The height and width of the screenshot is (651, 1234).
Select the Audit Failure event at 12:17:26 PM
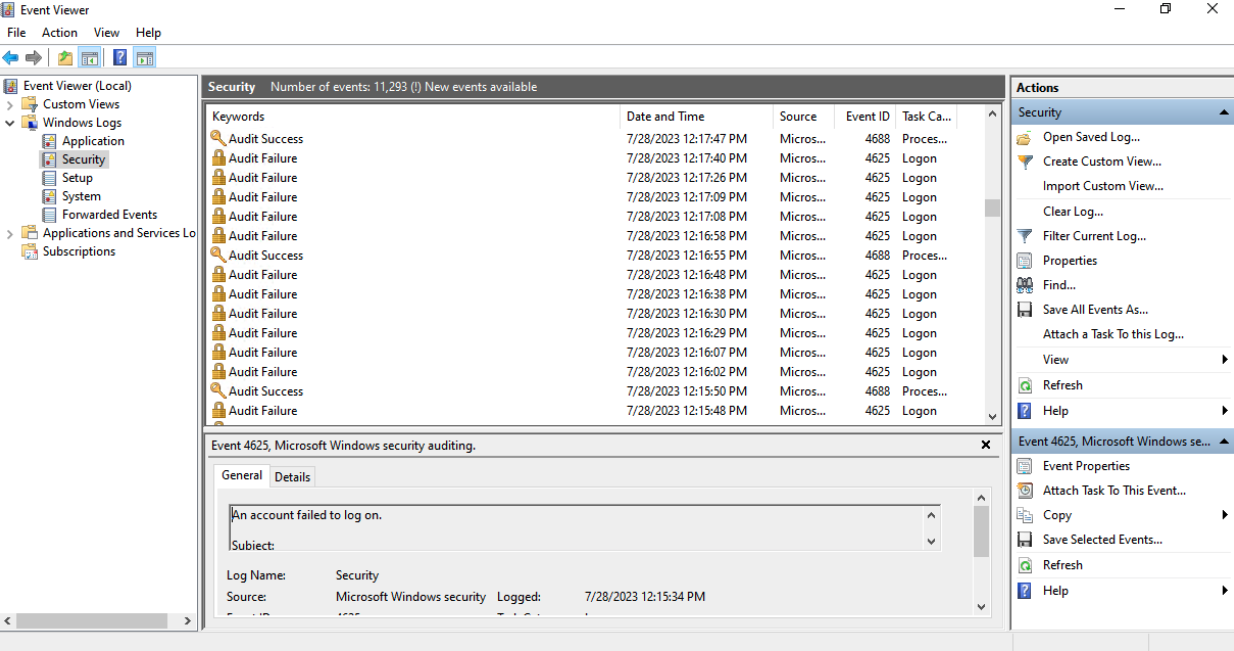[x=595, y=178]
